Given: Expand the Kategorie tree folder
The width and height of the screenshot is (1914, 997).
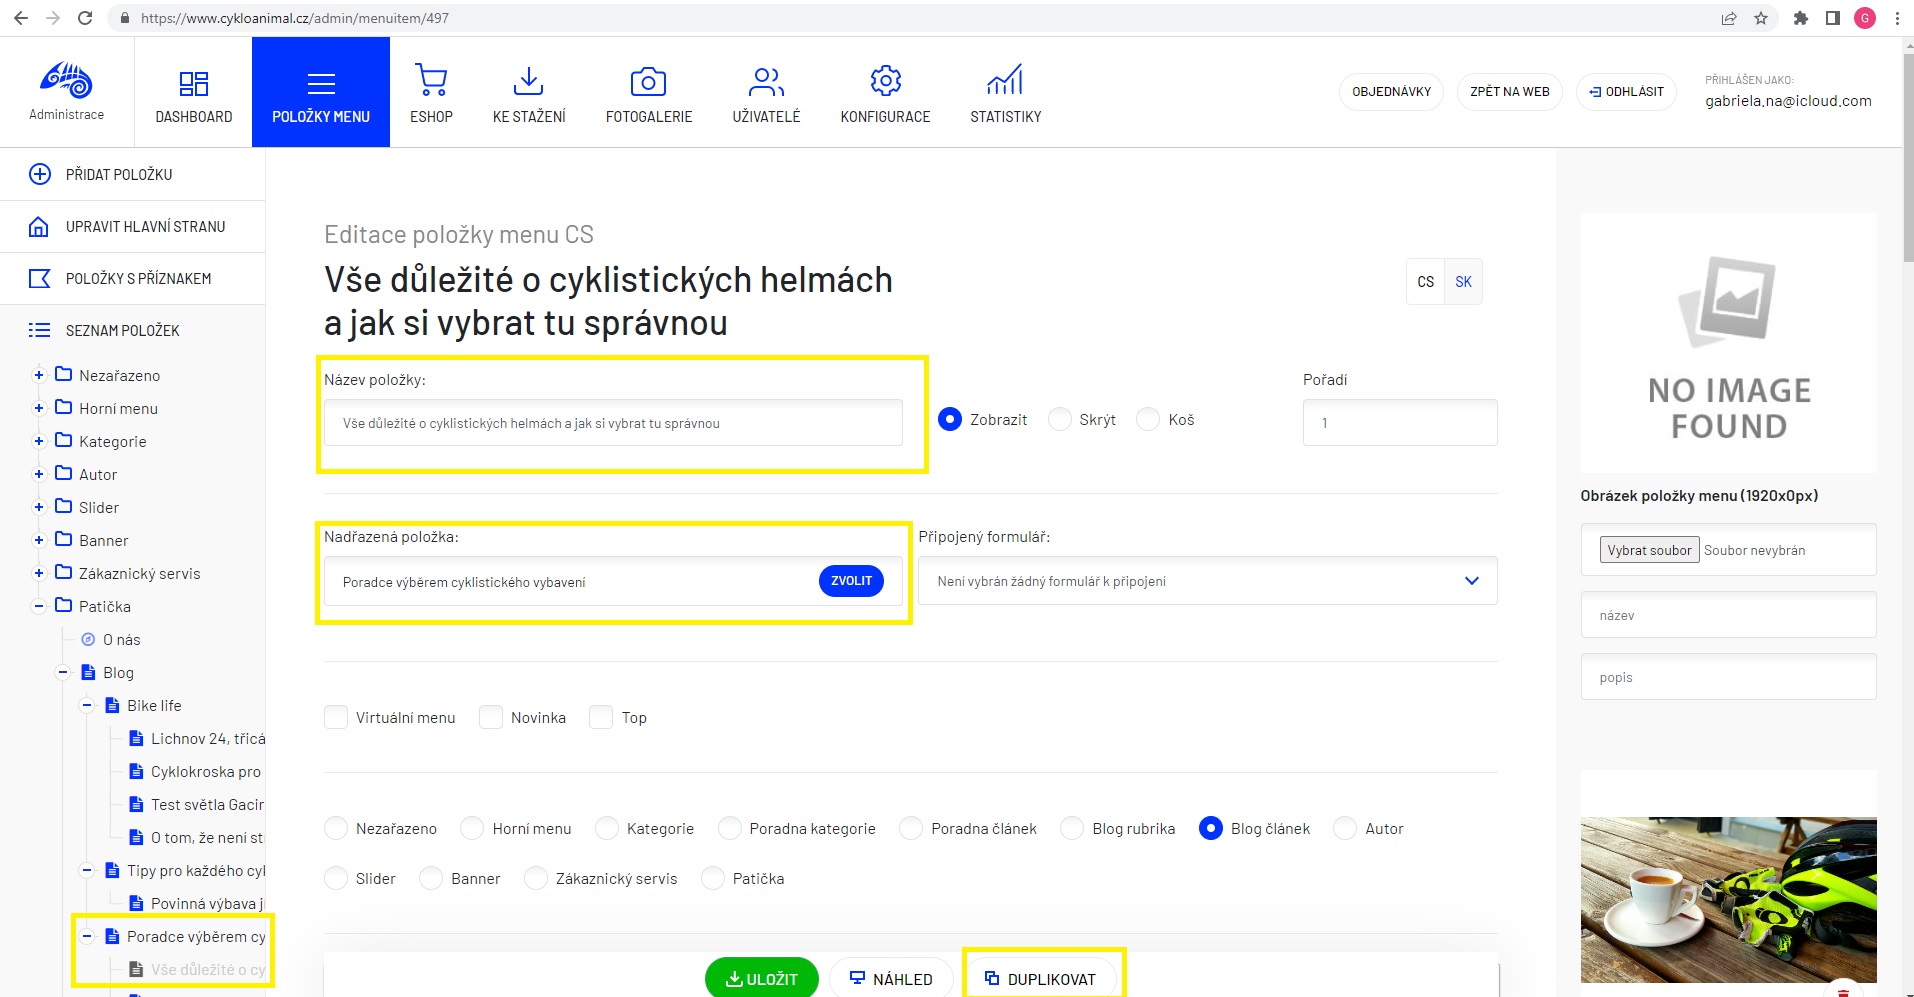Looking at the screenshot, I should [x=39, y=441].
